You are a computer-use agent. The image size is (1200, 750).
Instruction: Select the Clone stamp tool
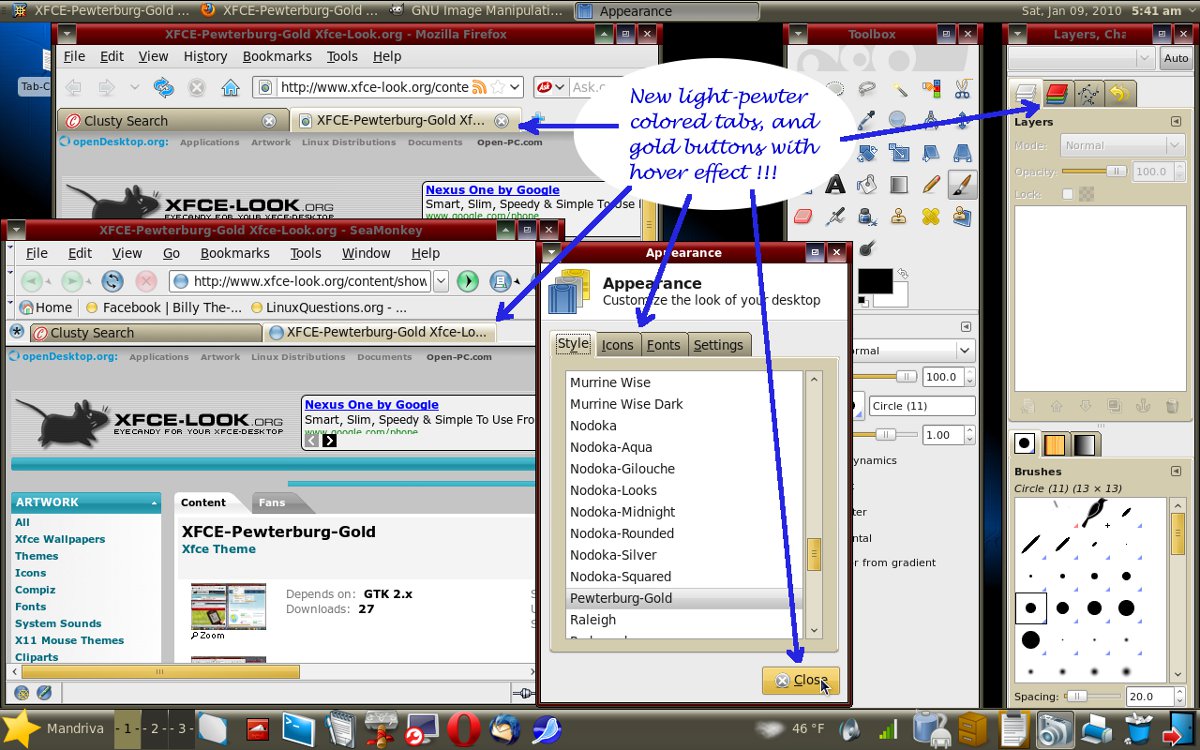(899, 217)
